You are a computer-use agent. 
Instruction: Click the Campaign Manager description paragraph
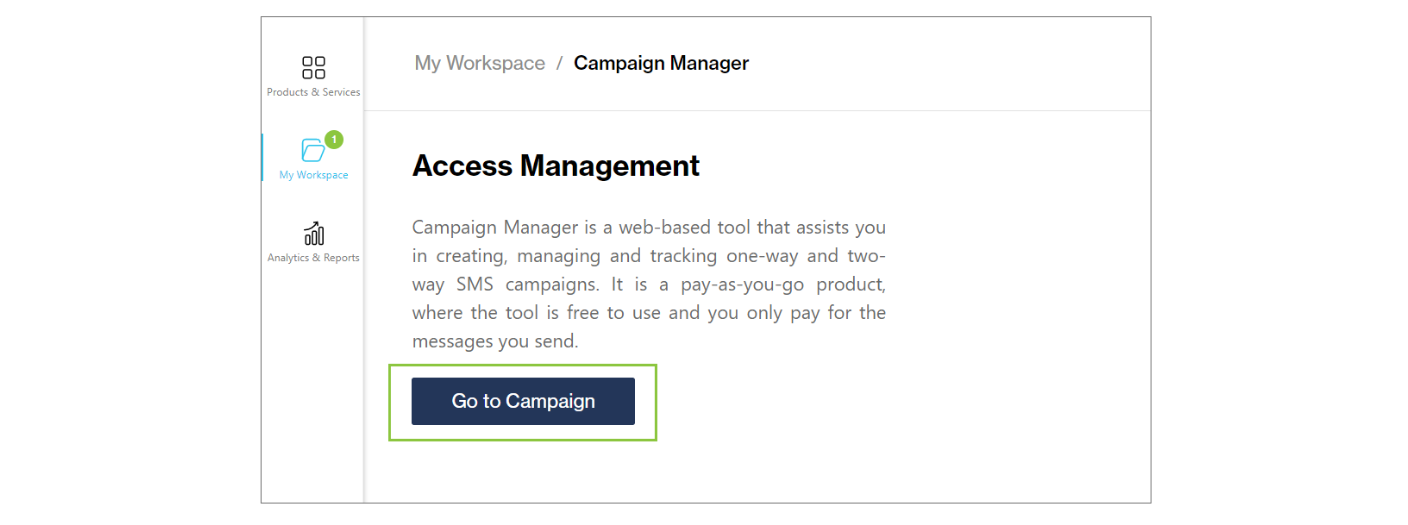pos(648,284)
